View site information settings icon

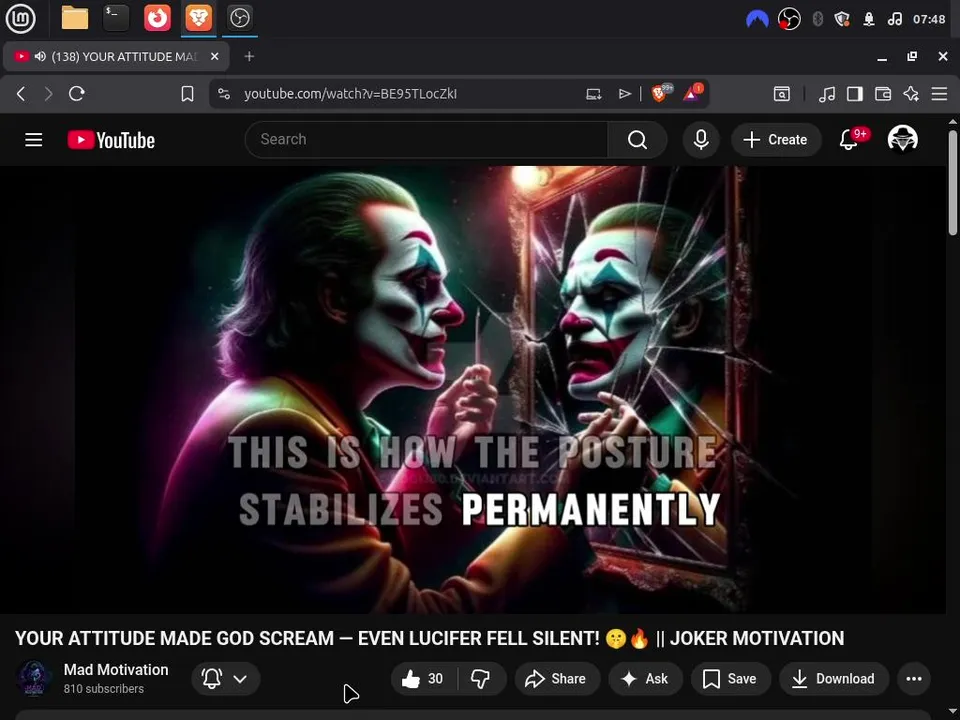point(224,94)
